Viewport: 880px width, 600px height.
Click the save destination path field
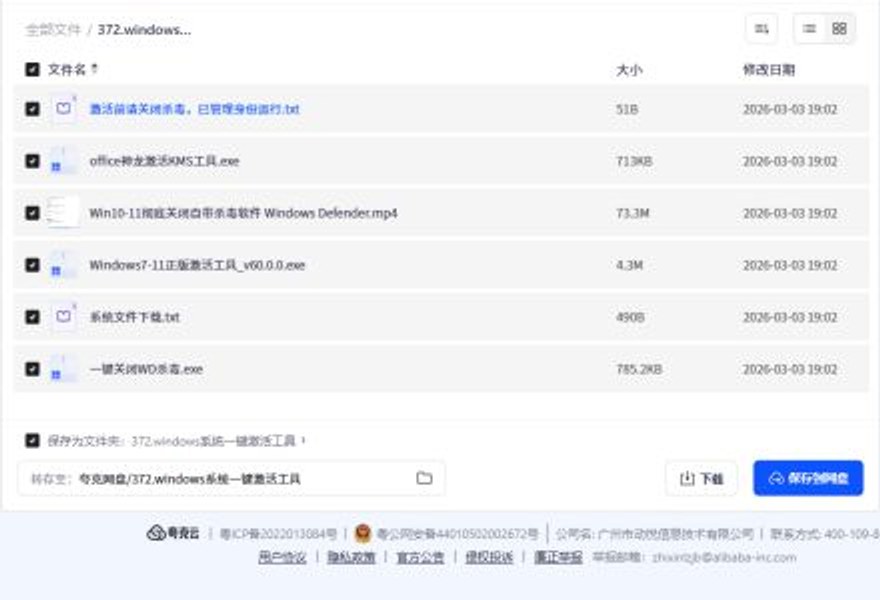(x=231, y=478)
